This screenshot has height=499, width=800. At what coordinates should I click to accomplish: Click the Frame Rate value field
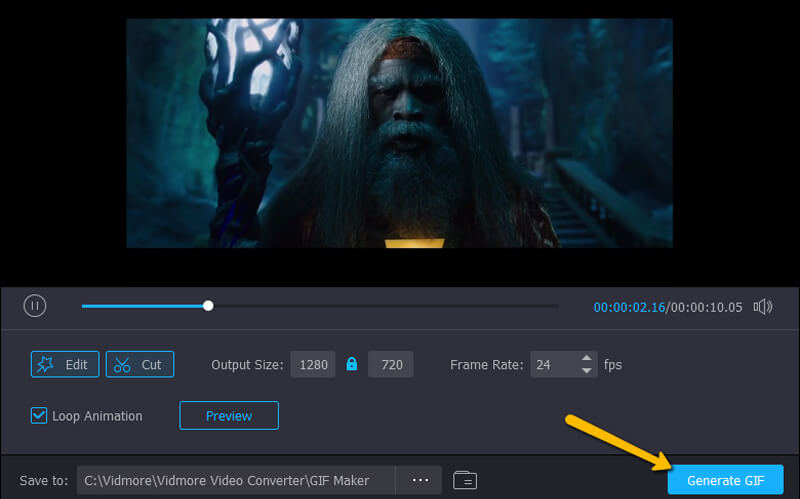pyautogui.click(x=550, y=365)
